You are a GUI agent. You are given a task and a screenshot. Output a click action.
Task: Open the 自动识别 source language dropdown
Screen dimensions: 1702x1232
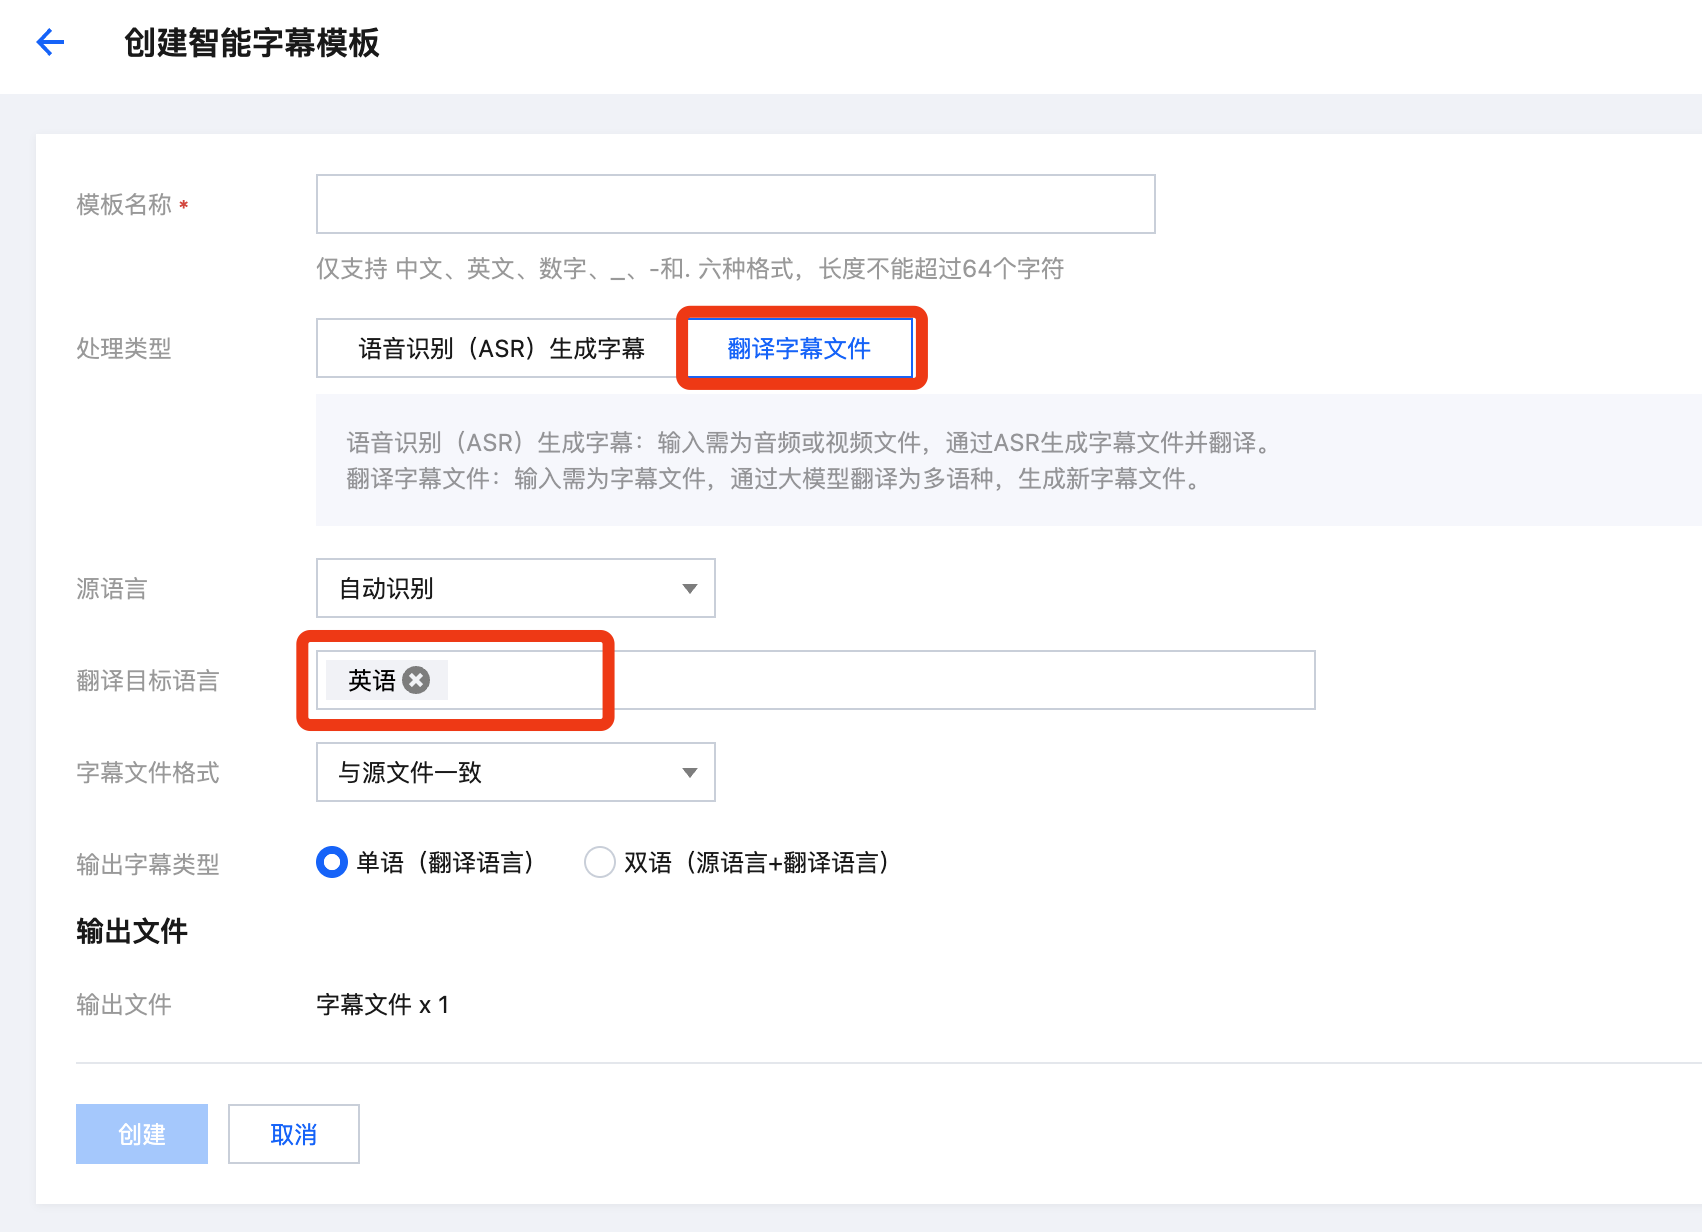tap(515, 588)
